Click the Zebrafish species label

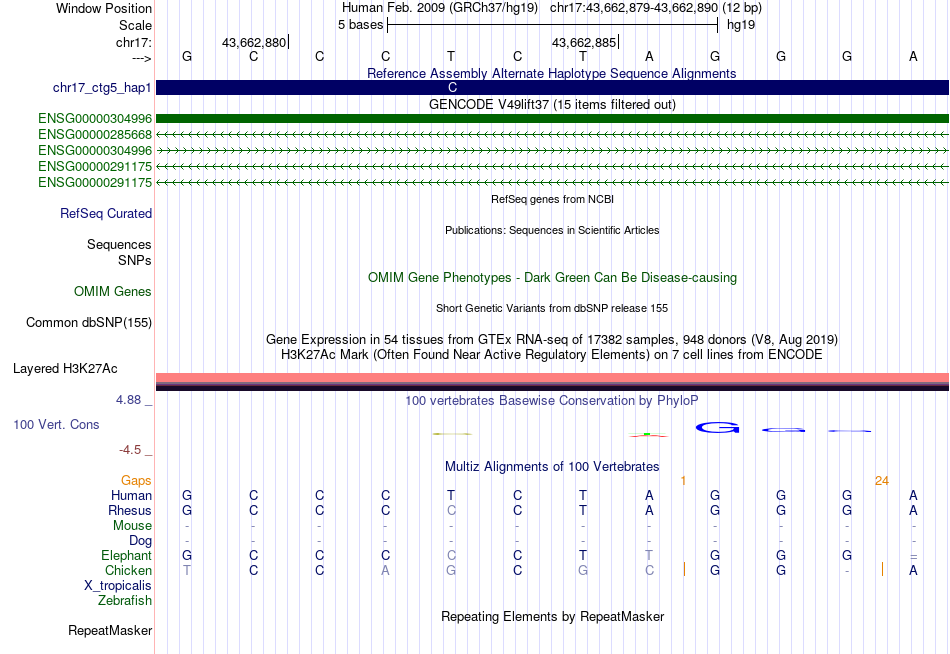125,601
